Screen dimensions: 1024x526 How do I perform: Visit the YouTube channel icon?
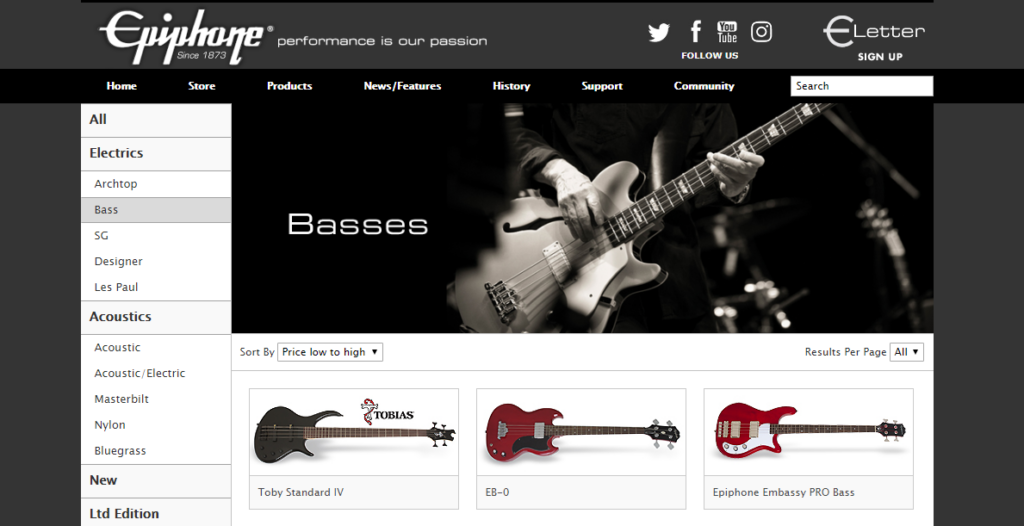click(727, 31)
